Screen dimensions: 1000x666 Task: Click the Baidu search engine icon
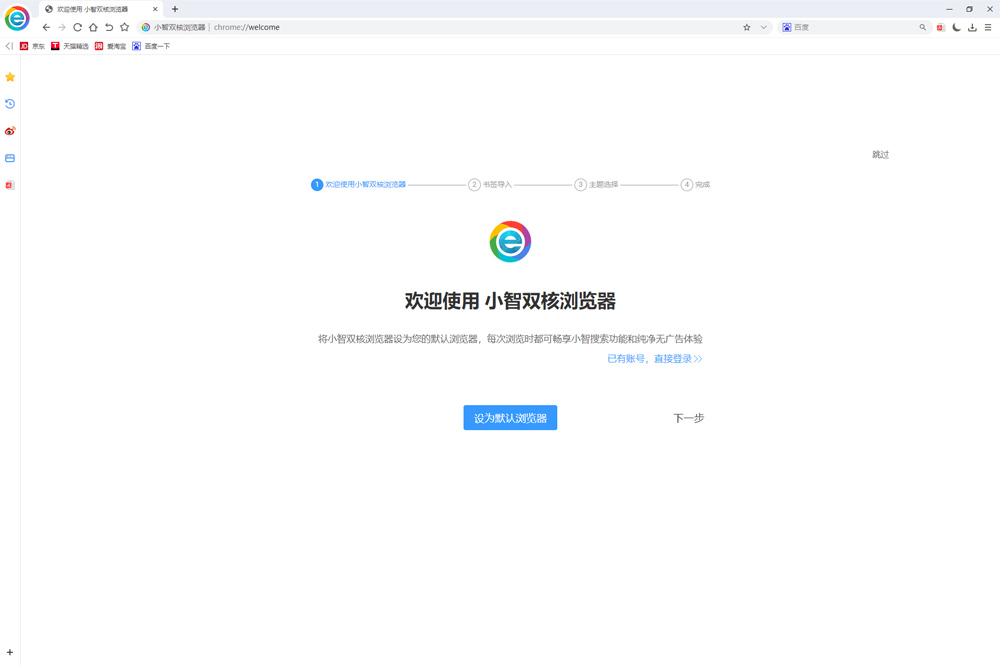coord(787,27)
